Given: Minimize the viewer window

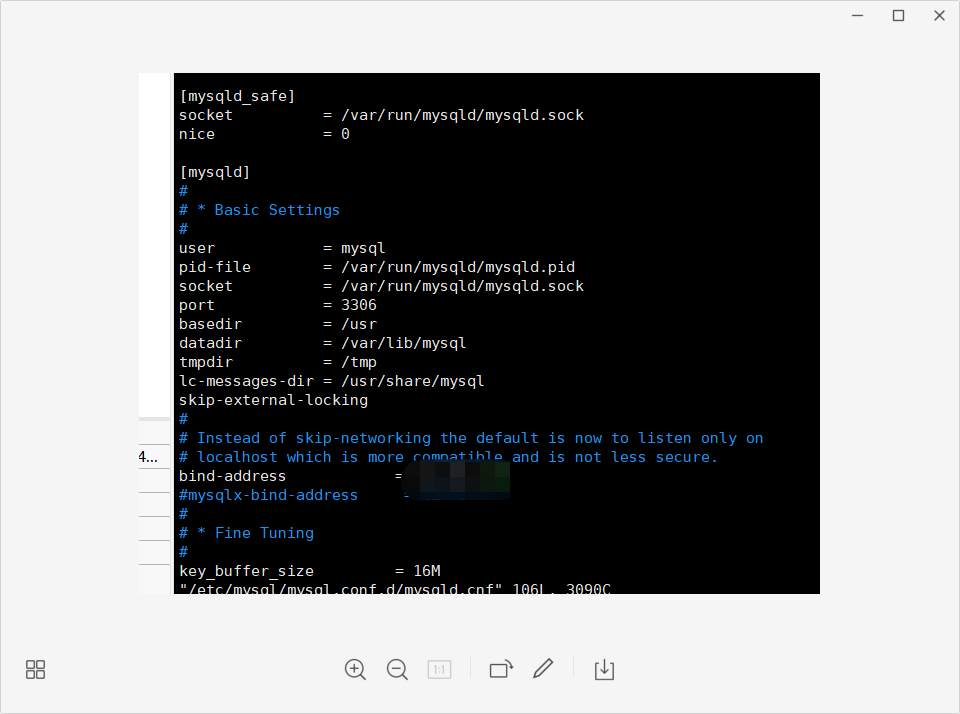Looking at the screenshot, I should pos(857,15).
